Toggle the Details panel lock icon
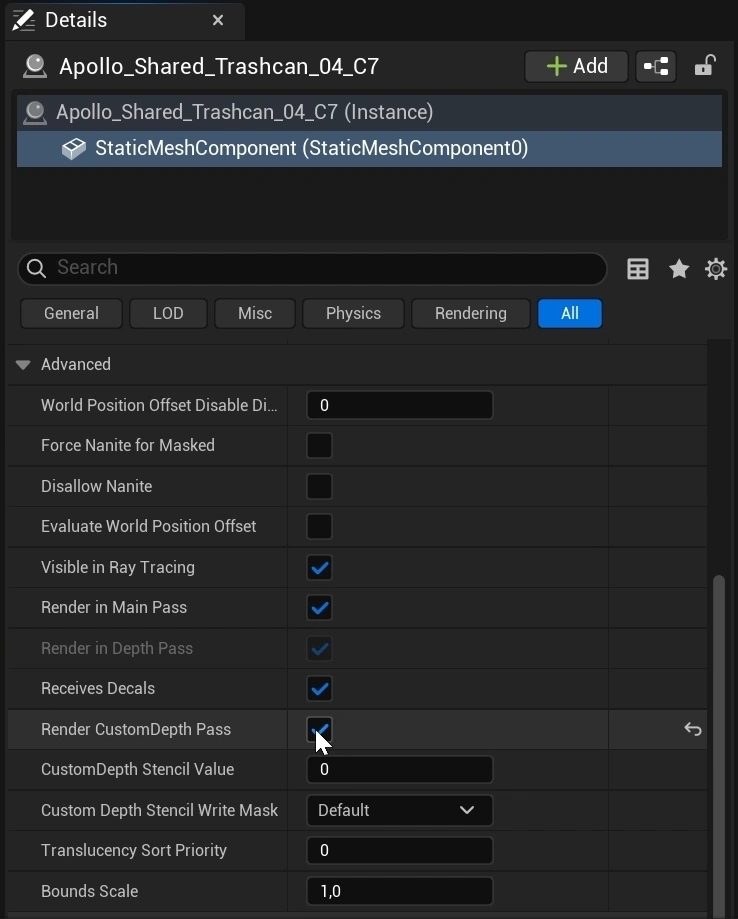The image size is (738, 919). coord(705,66)
